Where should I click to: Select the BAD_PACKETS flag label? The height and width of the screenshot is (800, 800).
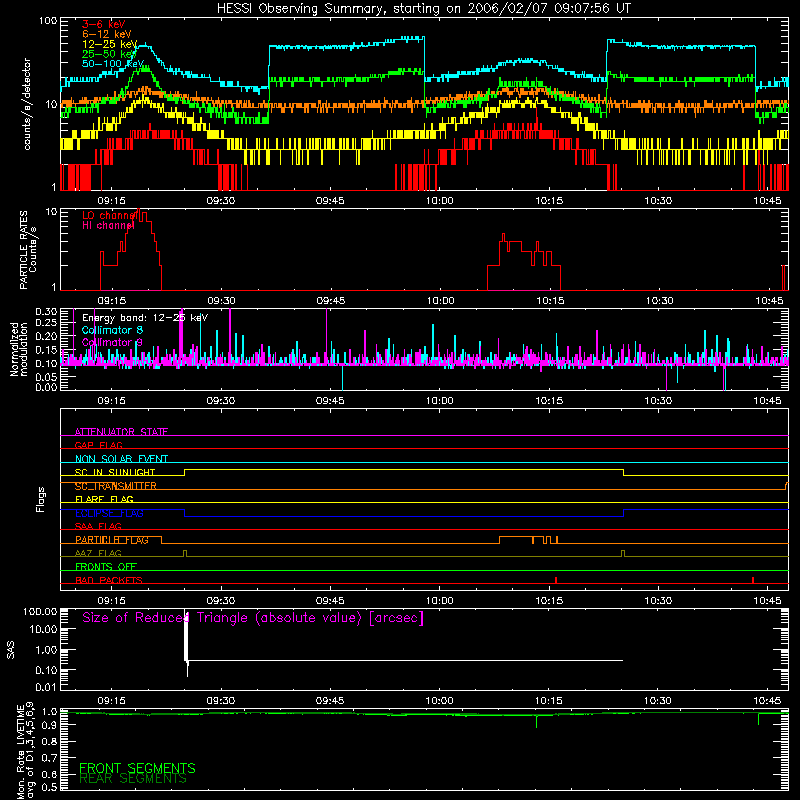point(109,580)
